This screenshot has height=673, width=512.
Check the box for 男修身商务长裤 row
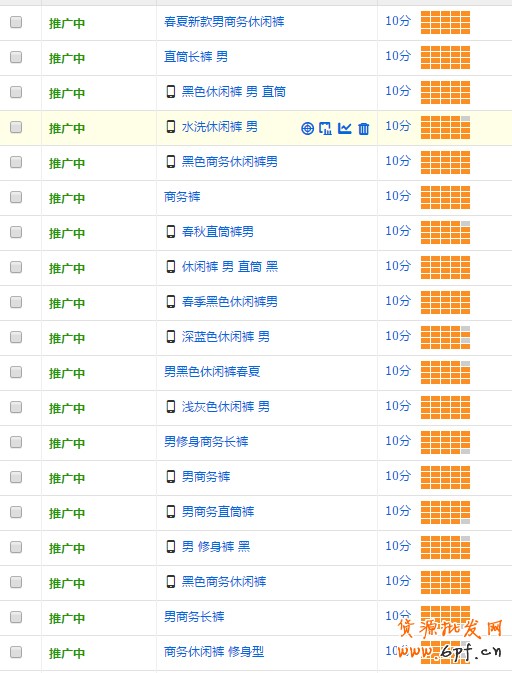point(16,442)
